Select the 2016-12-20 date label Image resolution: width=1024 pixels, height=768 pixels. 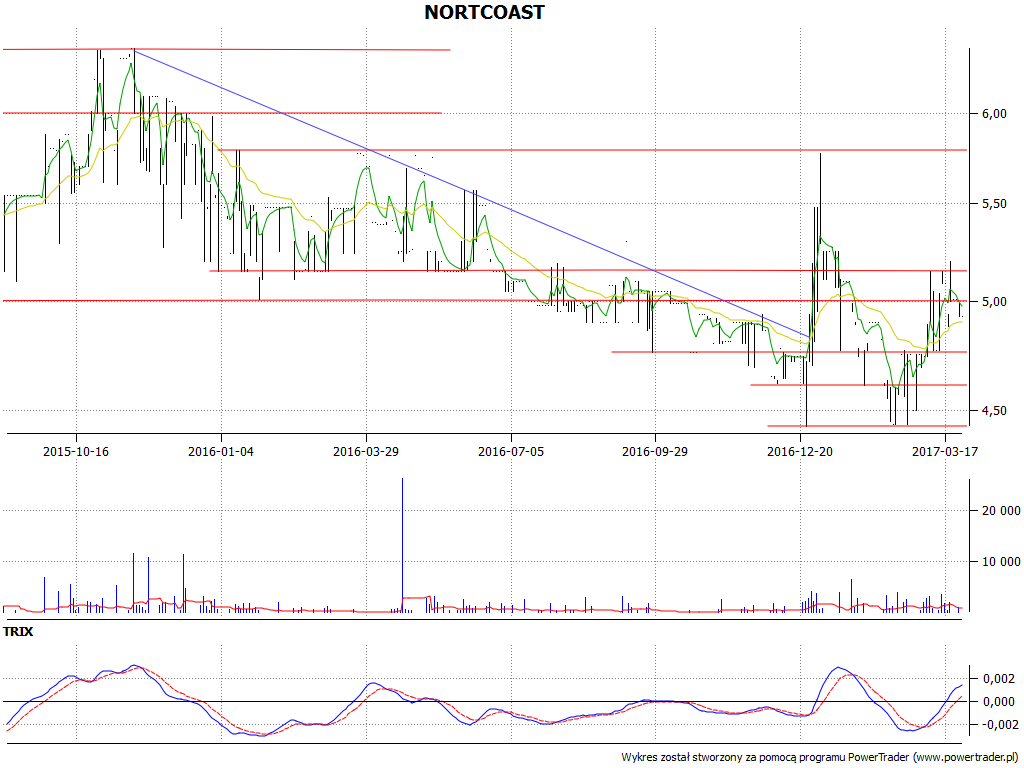coord(800,451)
